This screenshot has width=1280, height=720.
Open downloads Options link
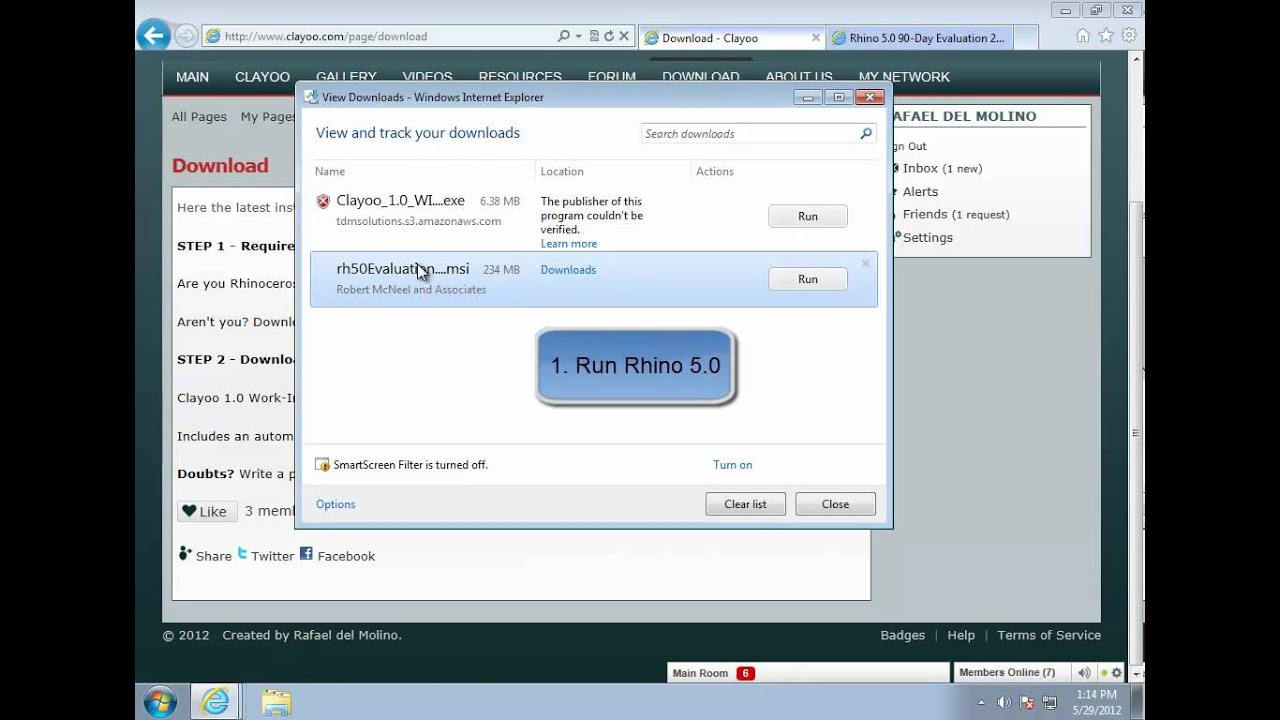[335, 504]
